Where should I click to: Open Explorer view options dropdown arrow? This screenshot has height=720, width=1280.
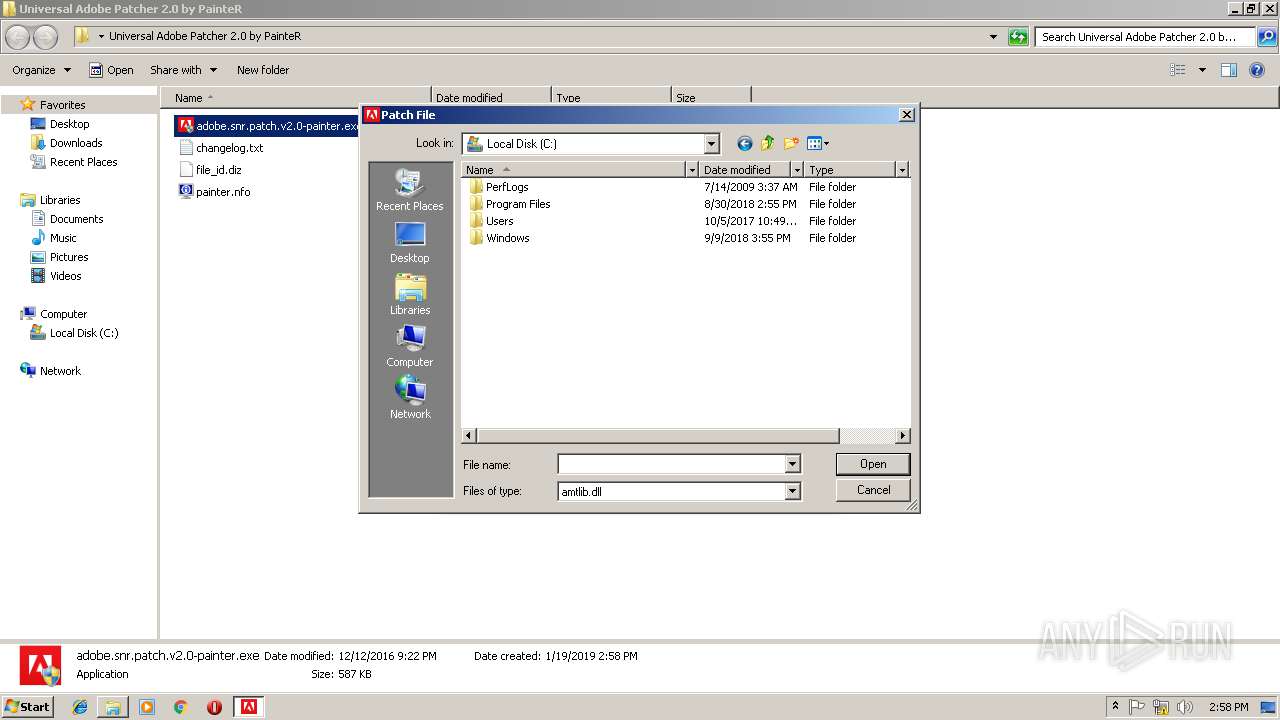click(x=1202, y=70)
